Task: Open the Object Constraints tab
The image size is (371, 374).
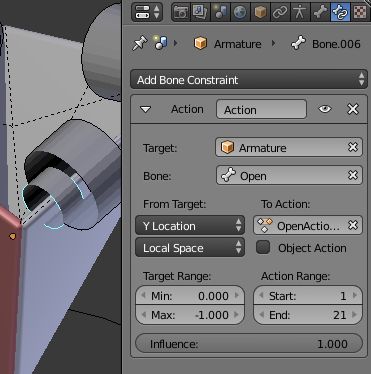Action: pos(280,12)
